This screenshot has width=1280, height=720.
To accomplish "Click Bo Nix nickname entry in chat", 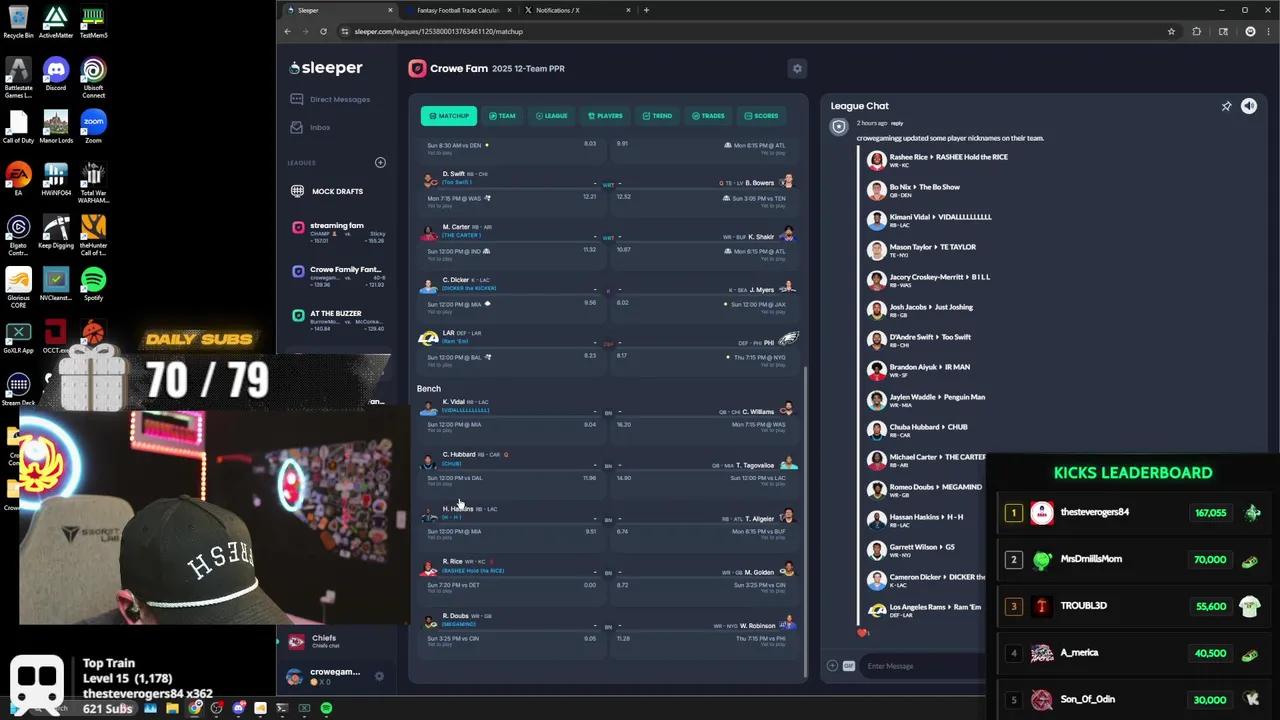I will [x=914, y=190].
